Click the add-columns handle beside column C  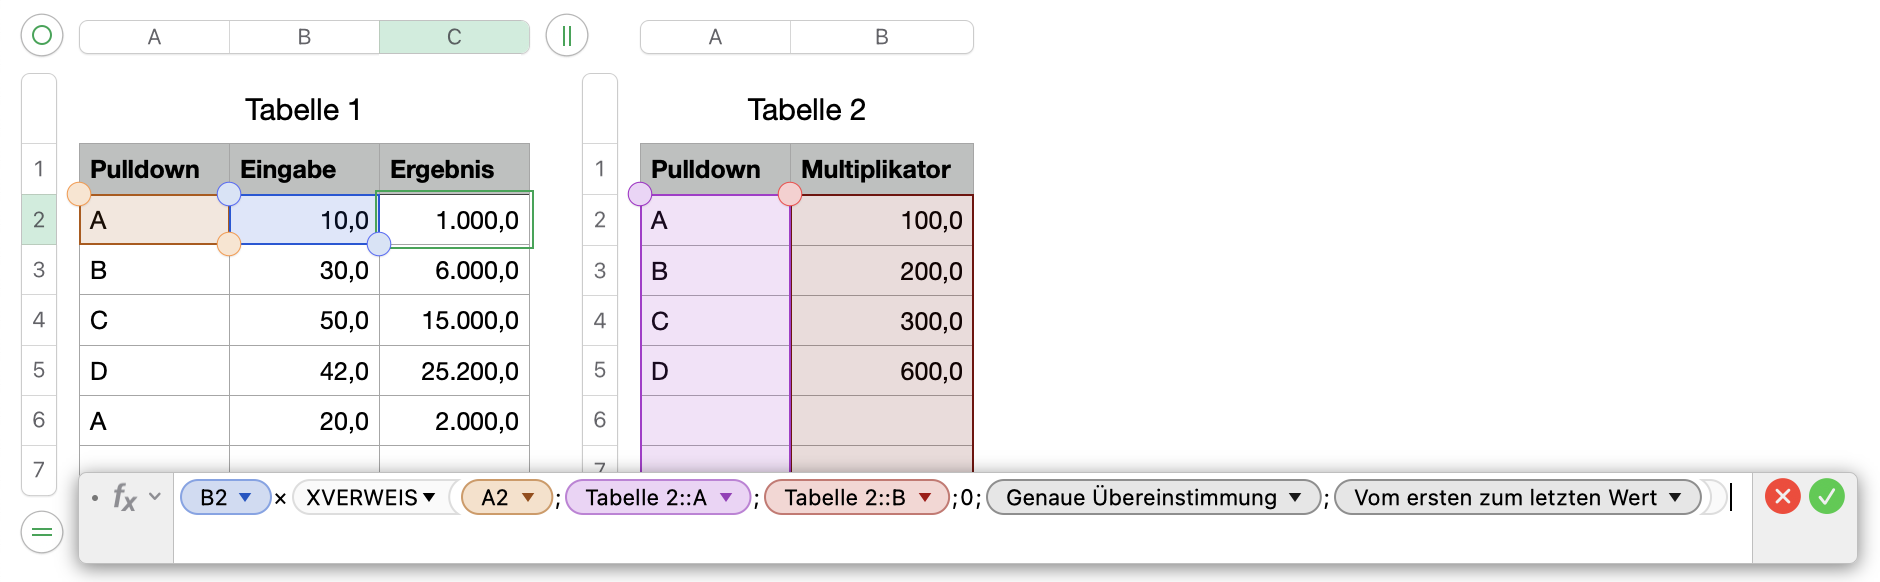point(567,36)
